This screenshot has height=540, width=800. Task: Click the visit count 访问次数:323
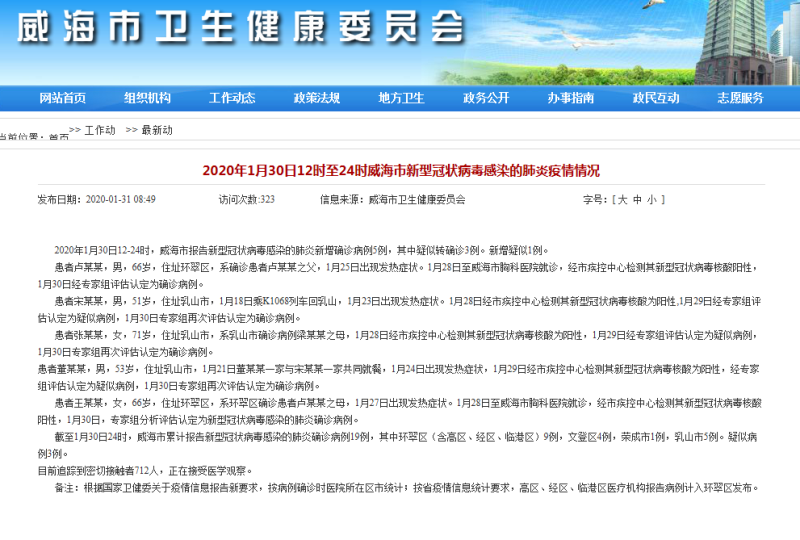coord(247,200)
